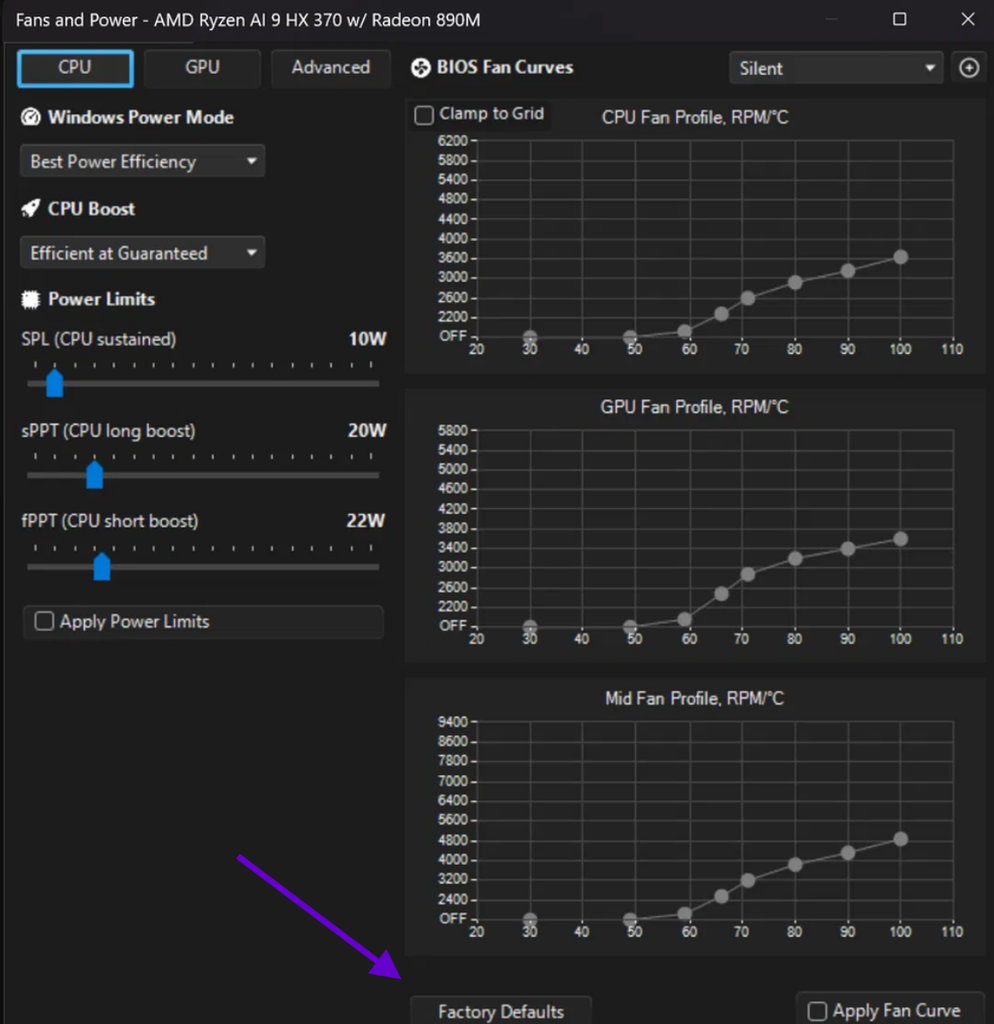Viewport: 994px width, 1024px height.
Task: Select CPU fan curve point at 80°C
Action: [x=795, y=283]
